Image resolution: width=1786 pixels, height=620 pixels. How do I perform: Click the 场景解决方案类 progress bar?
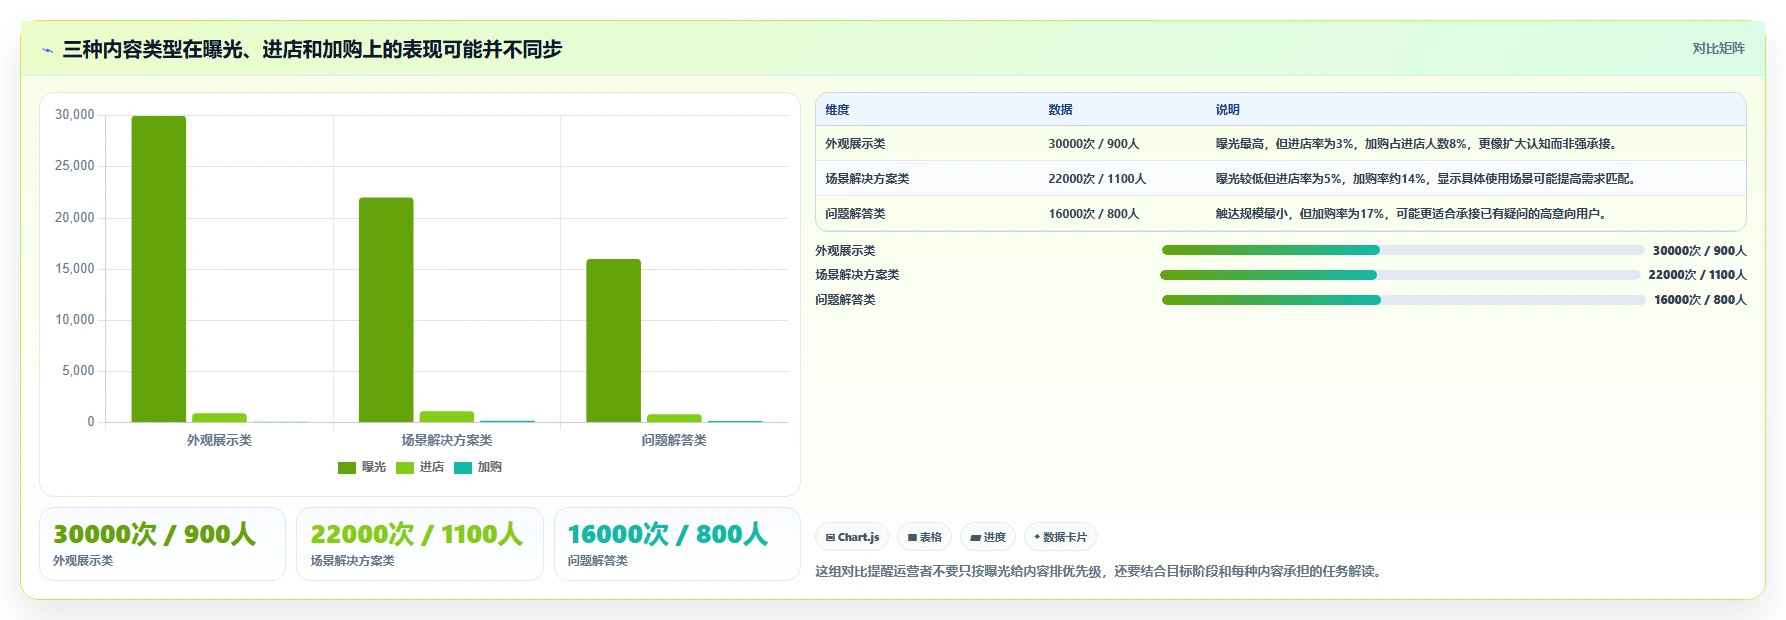click(1400, 275)
